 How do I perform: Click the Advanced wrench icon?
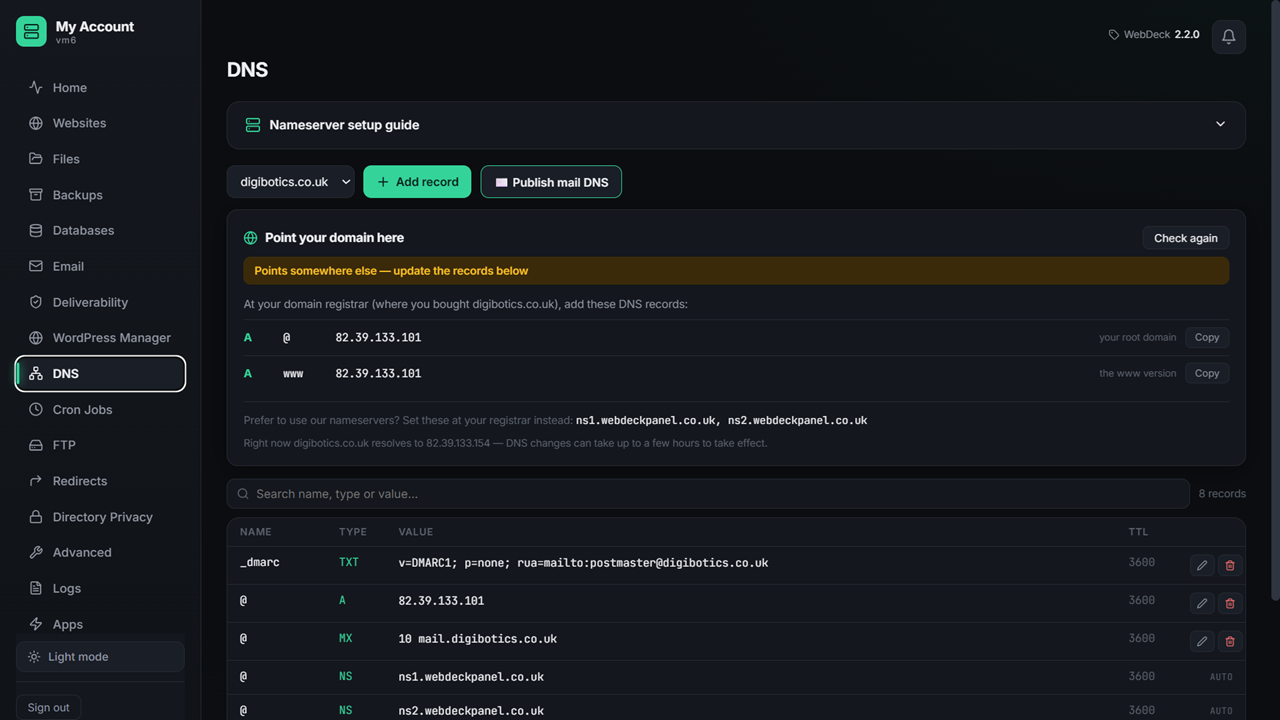pos(36,552)
